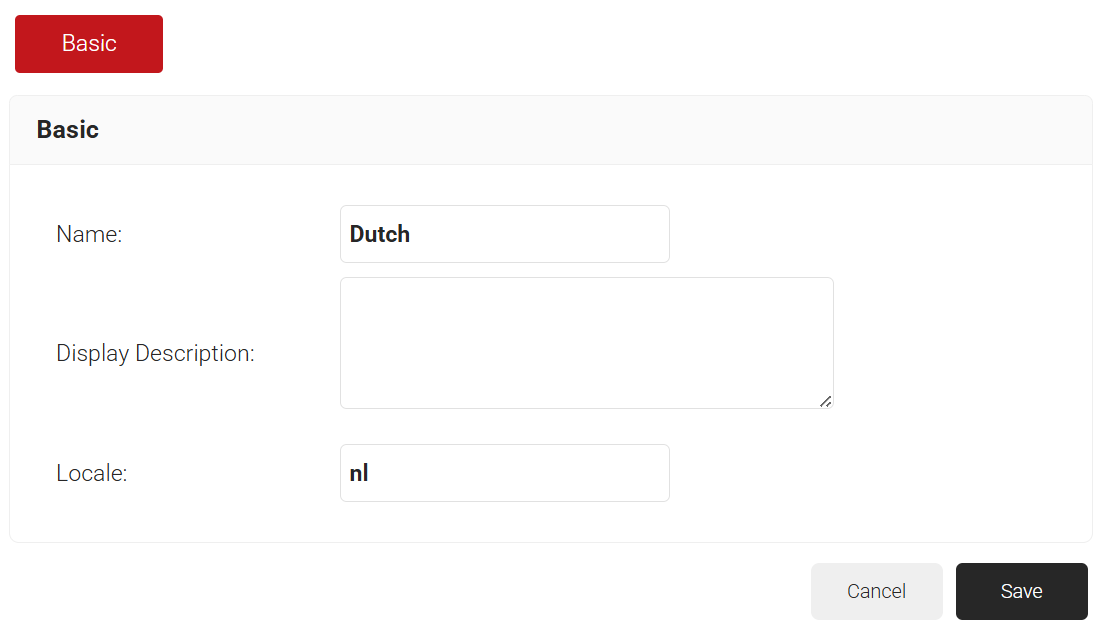Click the bottom-left area of Display Description box

pyautogui.click(x=350, y=399)
